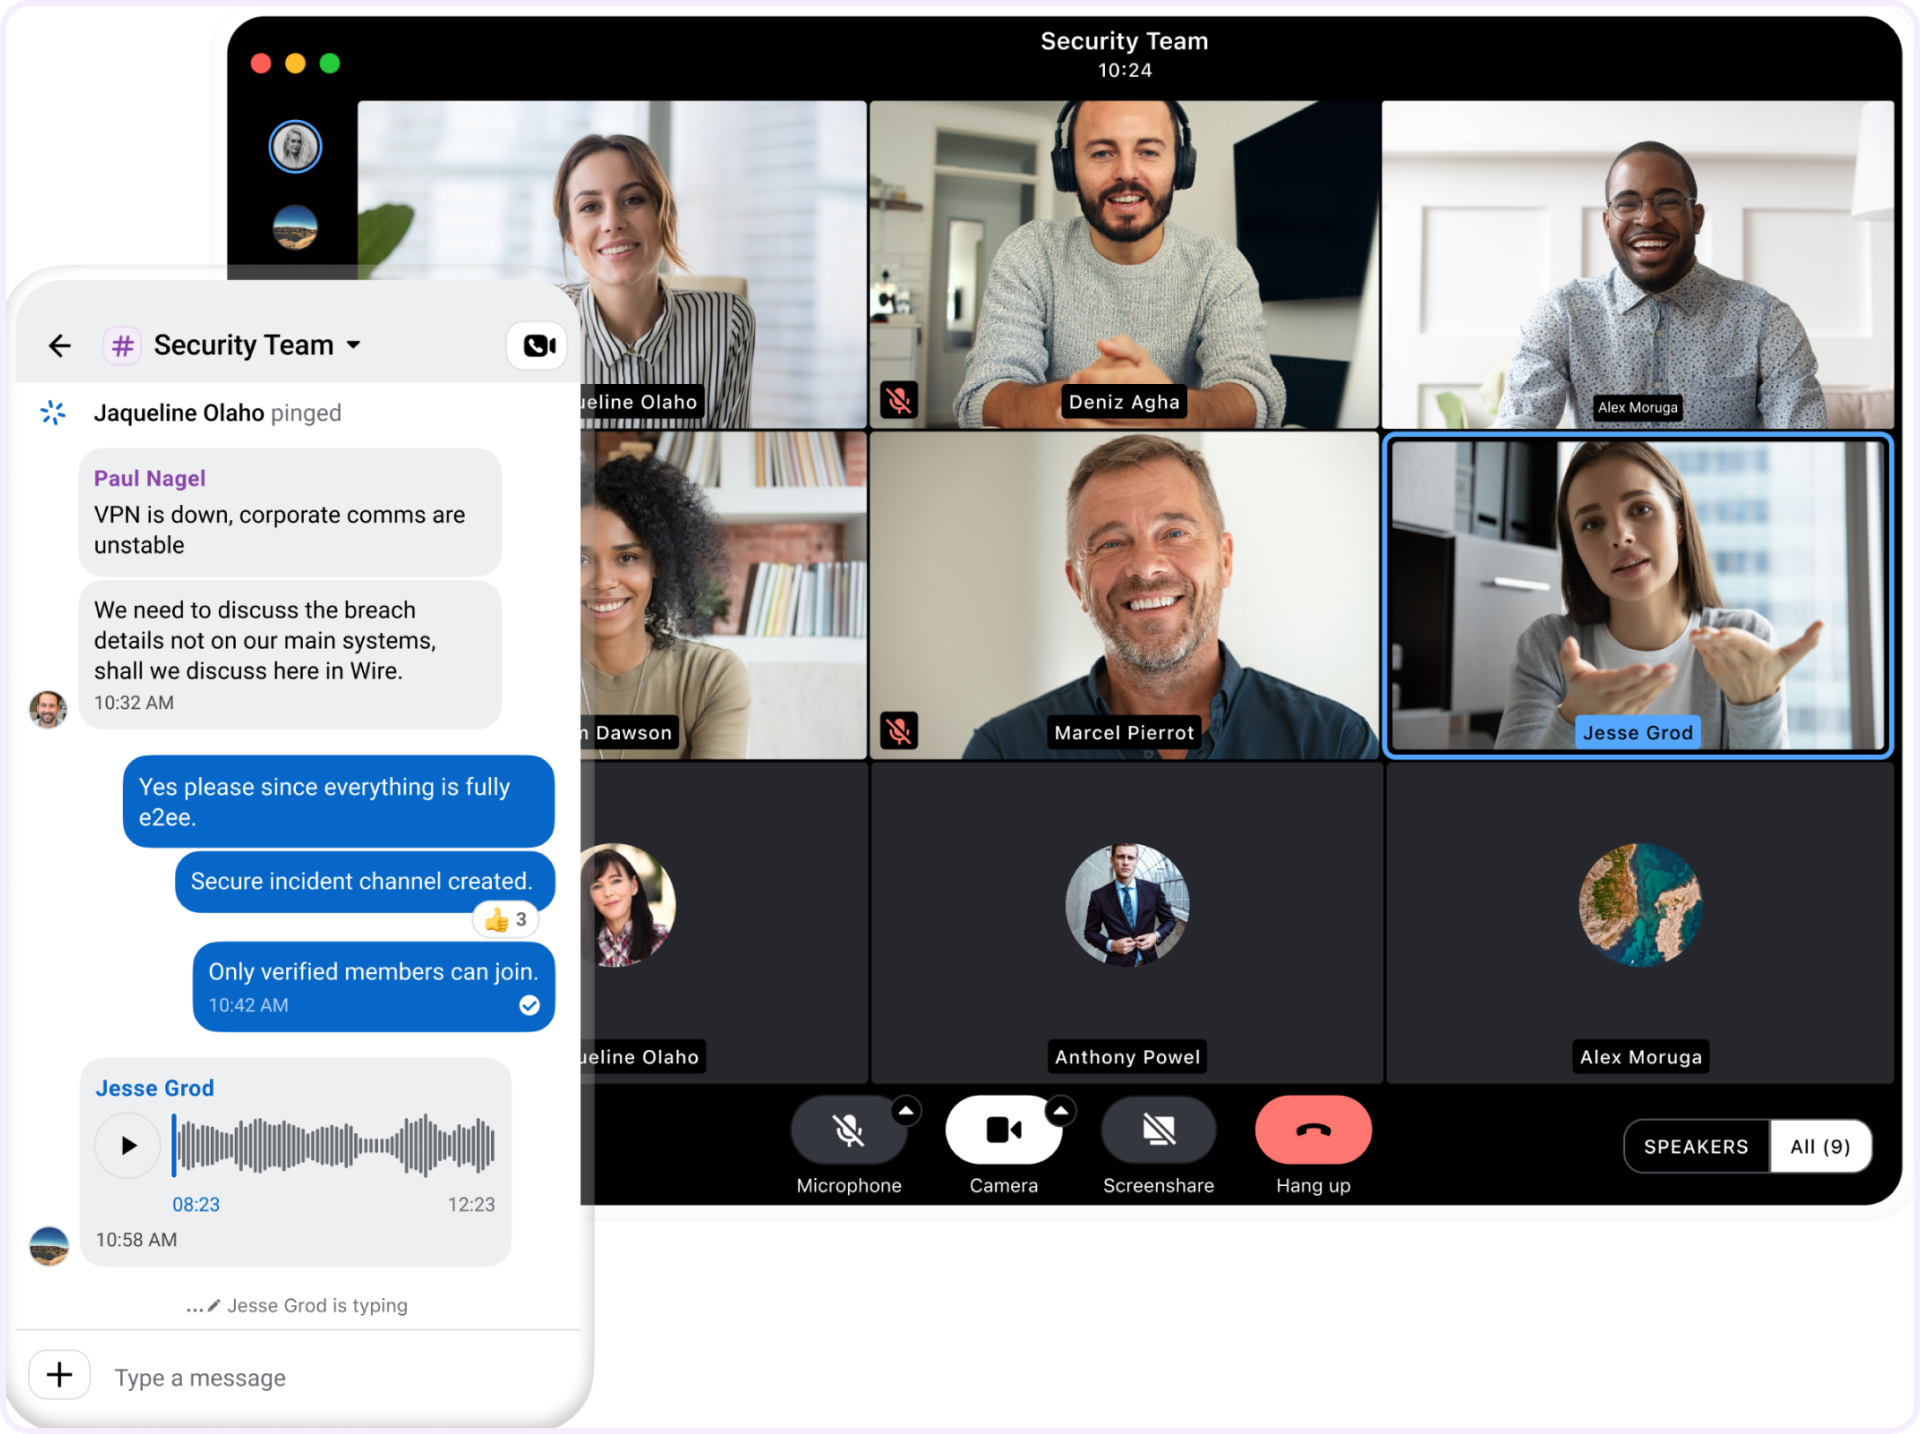This screenshot has height=1434, width=1920.
Task: Click the thumbs up reaction with count 3
Action: coord(506,920)
